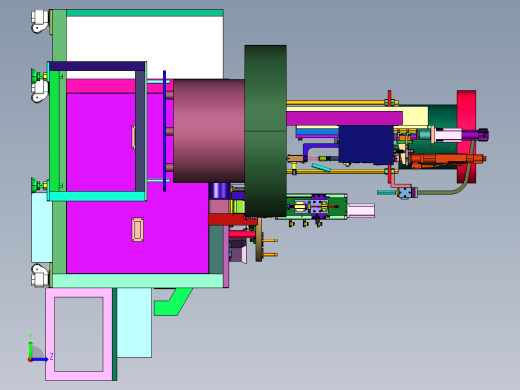Click the bright green angled bracket
Screen dimensions: 520x390
point(173,302)
